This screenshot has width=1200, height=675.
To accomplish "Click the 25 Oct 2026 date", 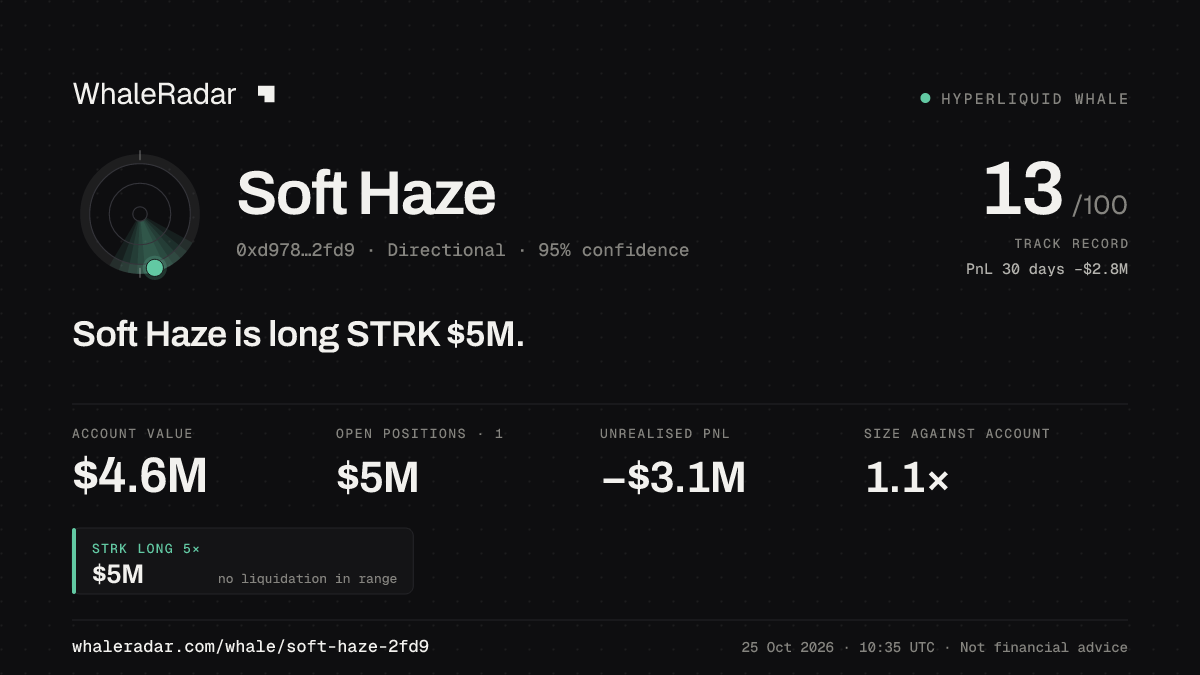I will pos(788,648).
